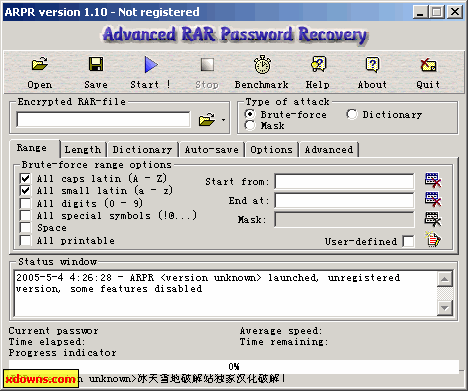The height and width of the screenshot is (391, 468).
Task: Start the attack with the blue play icon
Action: [151, 64]
